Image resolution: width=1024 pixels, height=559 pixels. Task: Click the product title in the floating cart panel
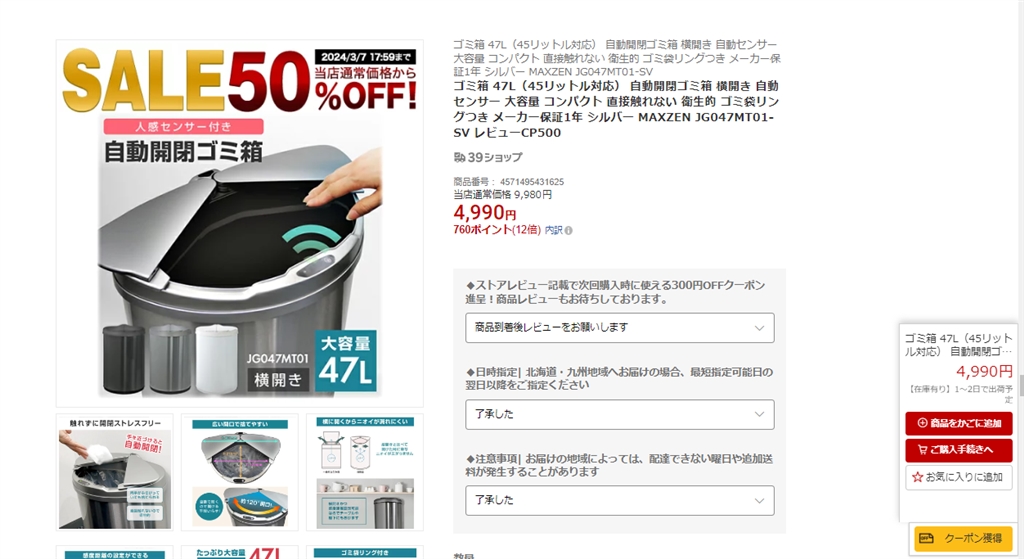pyautogui.click(x=958, y=345)
